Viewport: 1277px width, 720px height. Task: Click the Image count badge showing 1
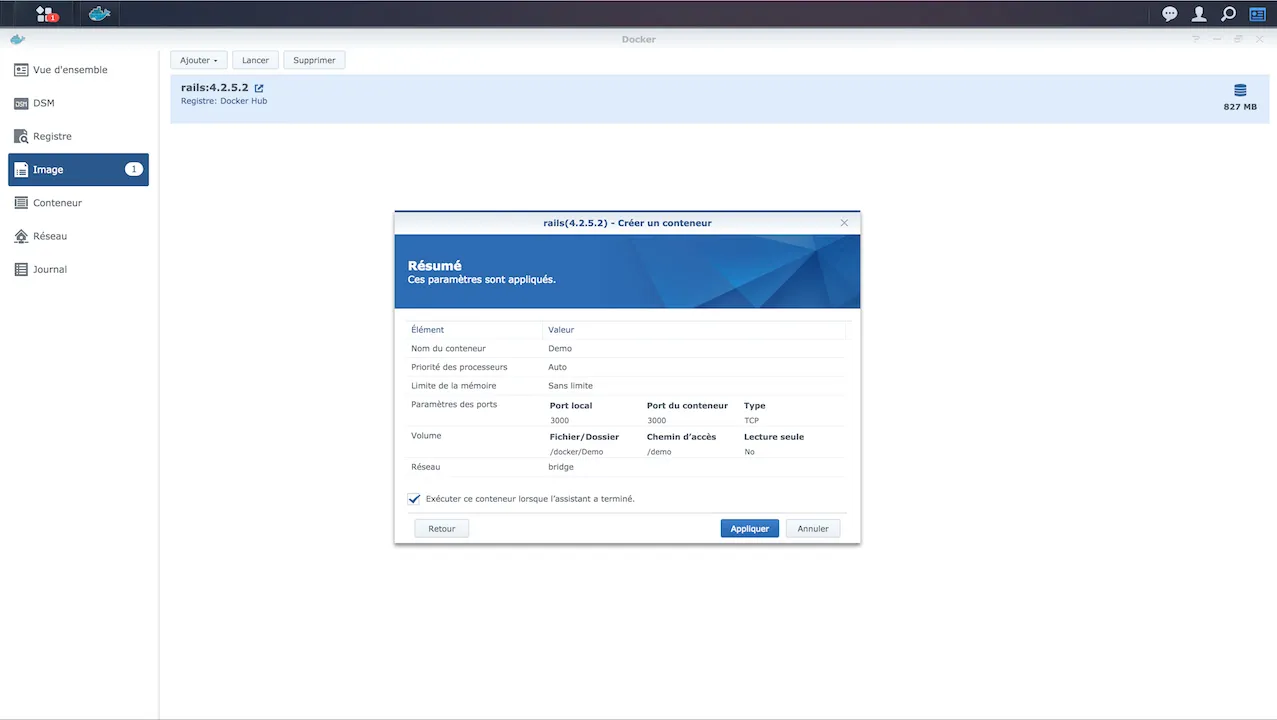[133, 170]
